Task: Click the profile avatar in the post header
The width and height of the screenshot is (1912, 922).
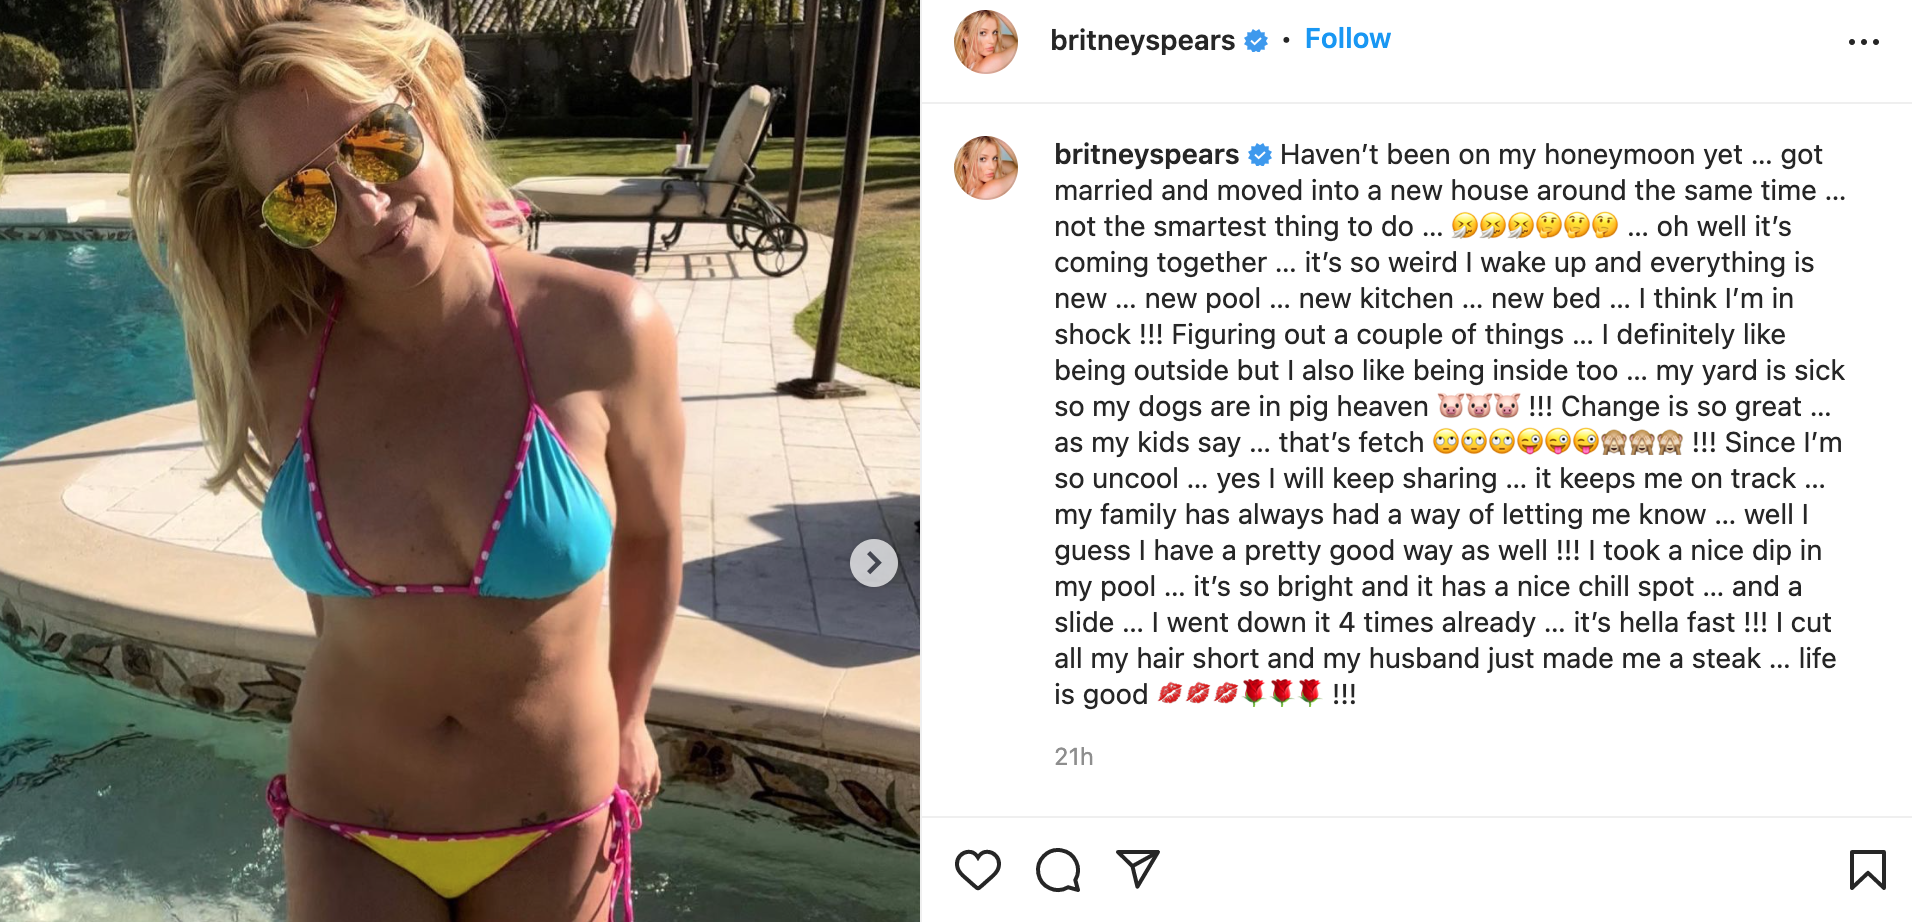Action: 986,41
